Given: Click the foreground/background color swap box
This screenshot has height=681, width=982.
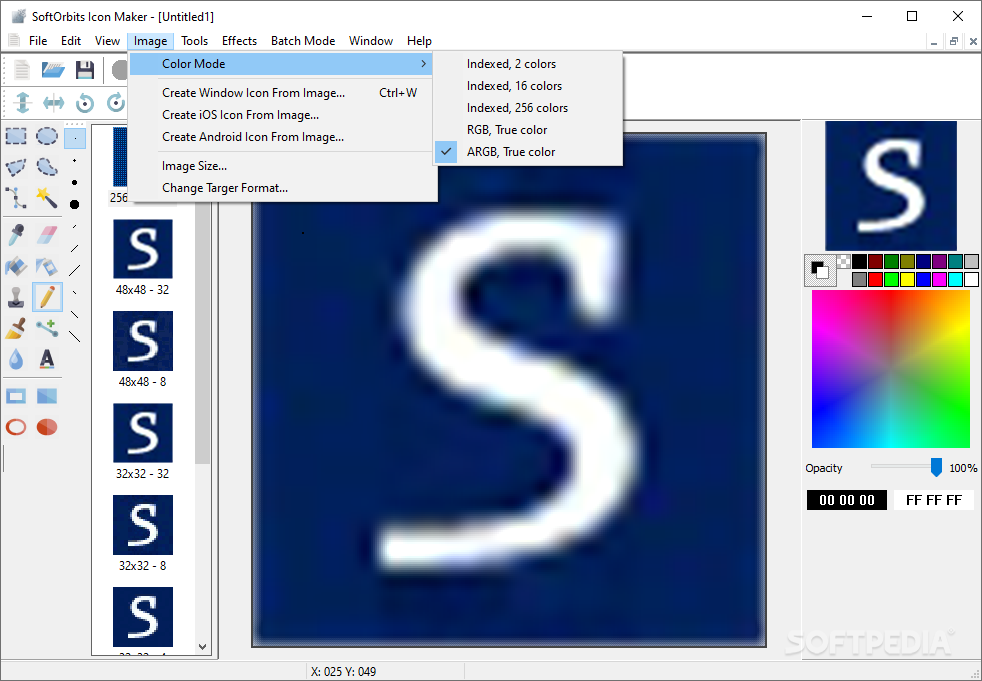Looking at the screenshot, I should [820, 270].
